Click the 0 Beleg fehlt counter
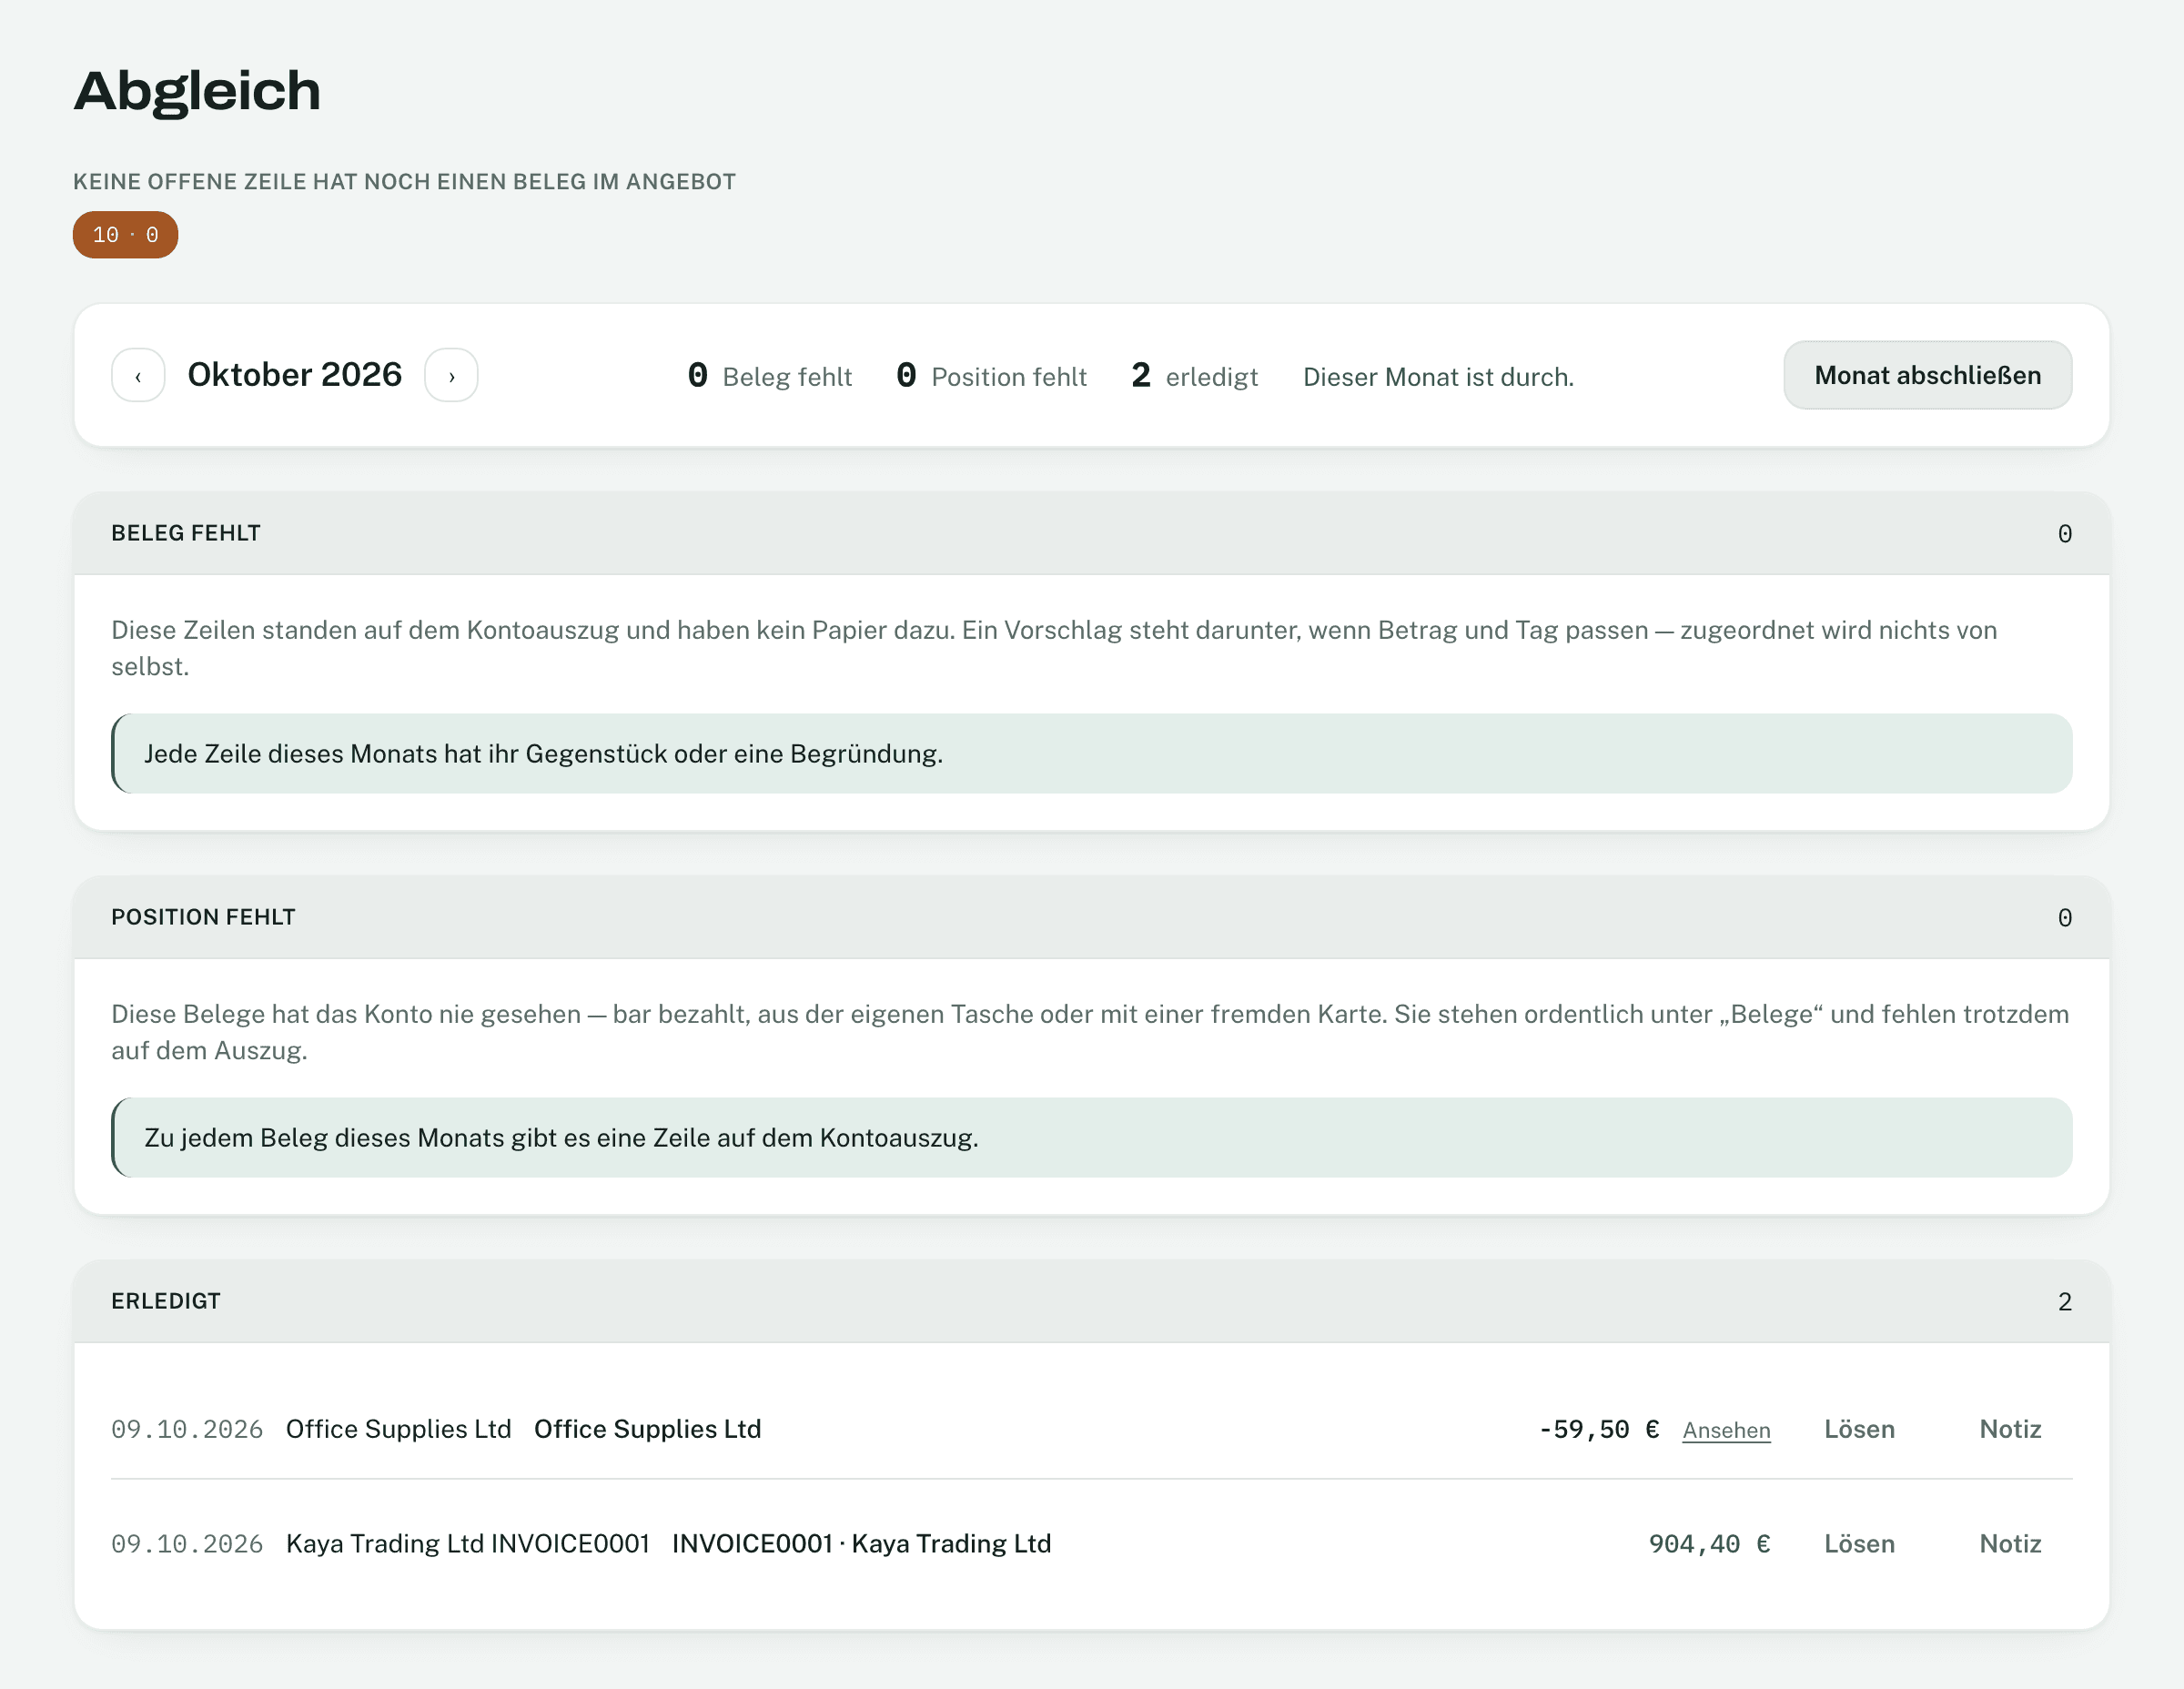This screenshot has width=2184, height=1689. click(x=770, y=376)
